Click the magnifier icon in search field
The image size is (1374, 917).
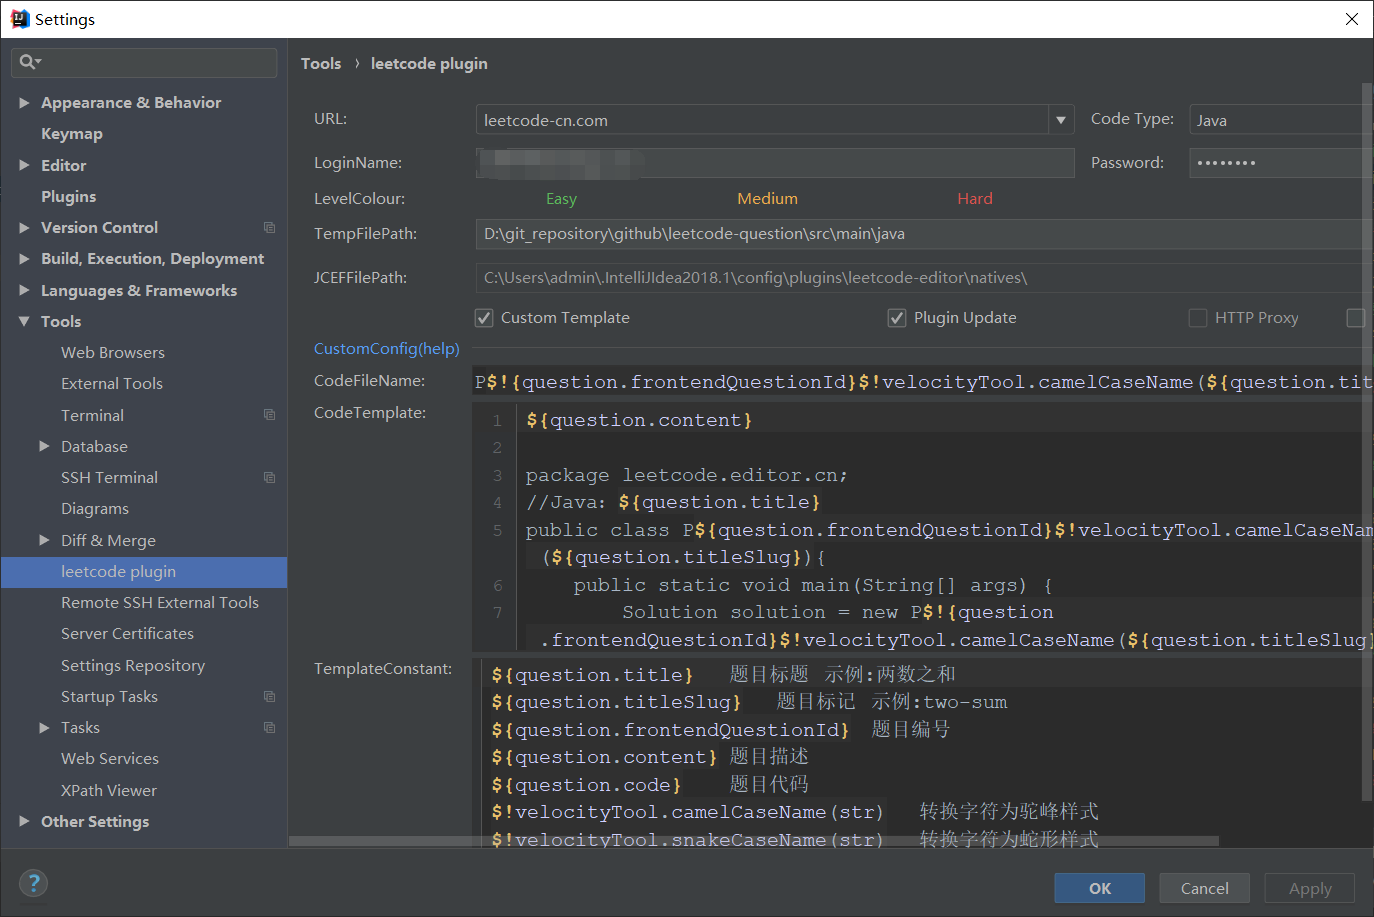[29, 62]
